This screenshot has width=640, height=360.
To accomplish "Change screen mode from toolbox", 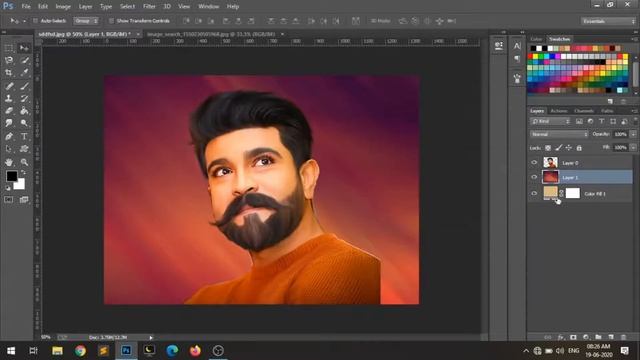I will tap(24, 200).
